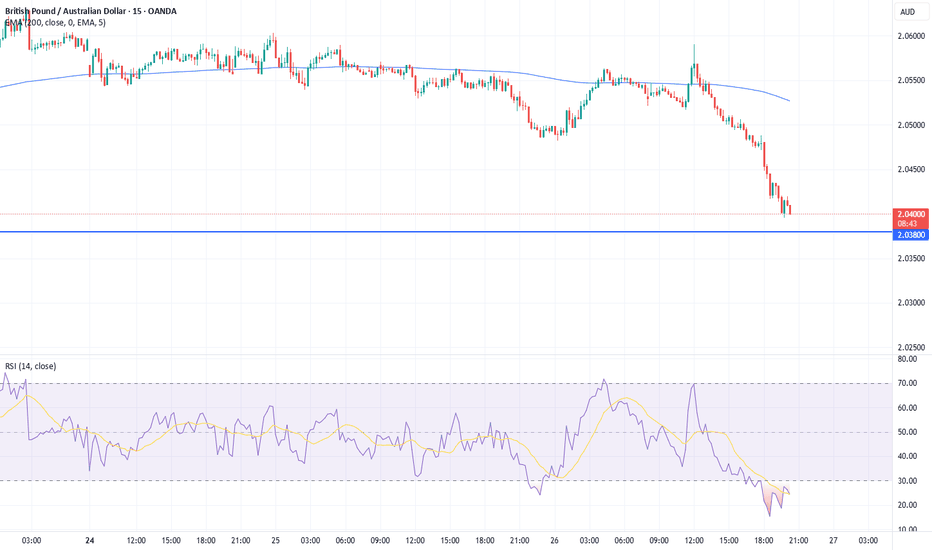Click the 2.03500 price scale label
Screen dimensions: 932x550
click(911, 258)
